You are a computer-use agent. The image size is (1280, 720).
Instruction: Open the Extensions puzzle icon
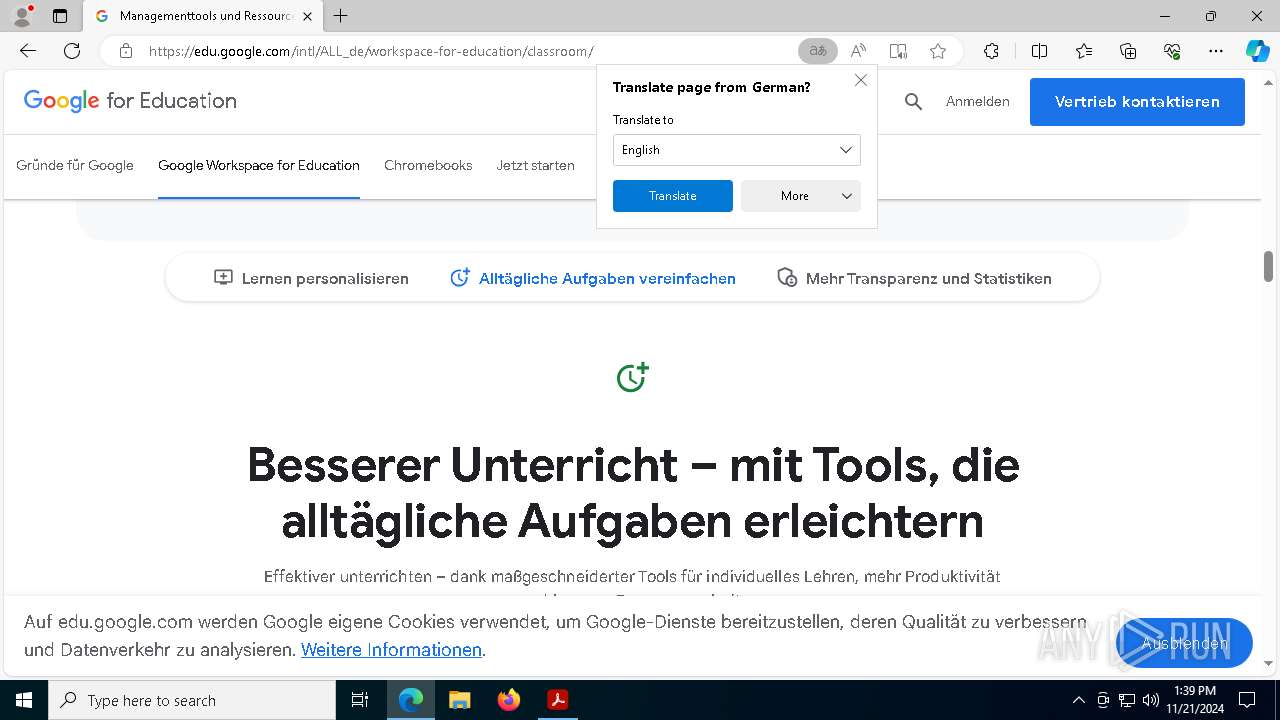pos(991,51)
